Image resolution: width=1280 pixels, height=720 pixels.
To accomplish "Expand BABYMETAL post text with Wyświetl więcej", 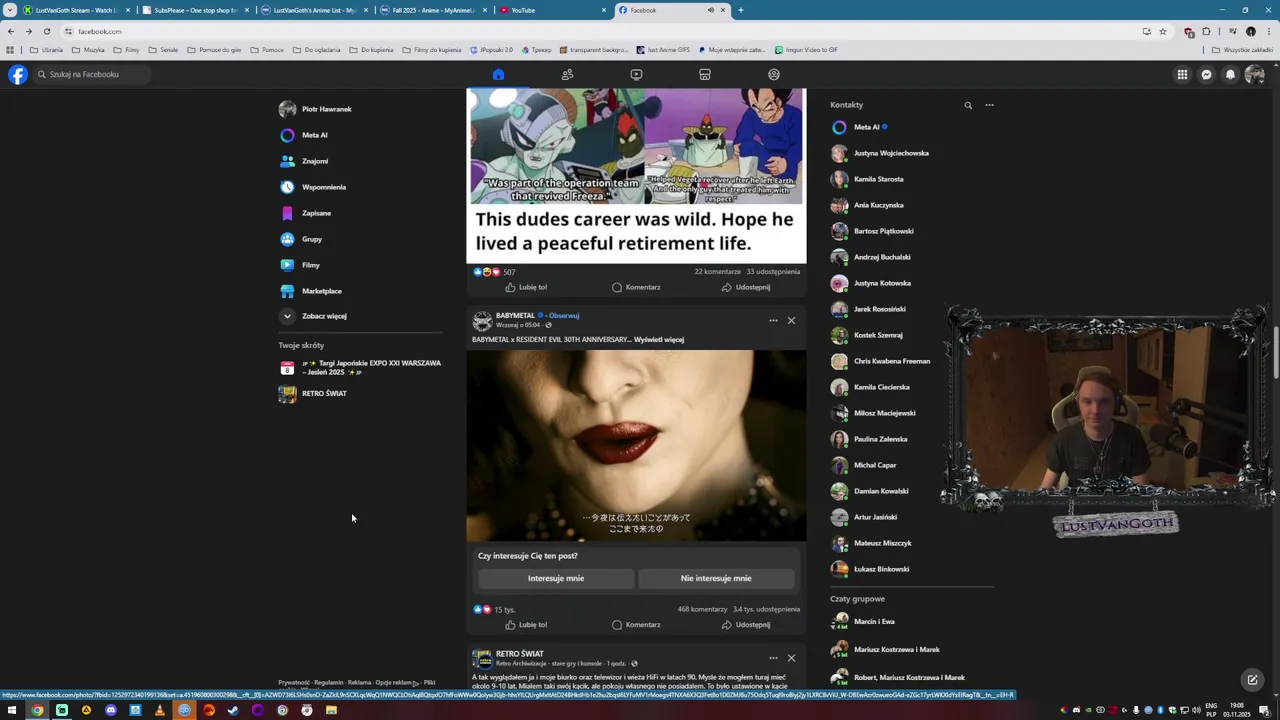I will point(659,340).
